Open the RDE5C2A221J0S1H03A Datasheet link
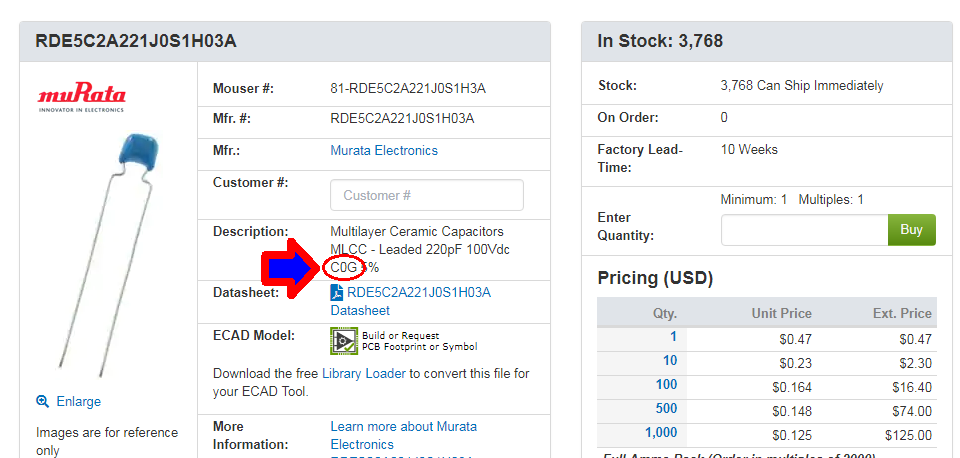Image resolution: width=960 pixels, height=458 pixels. coord(411,301)
